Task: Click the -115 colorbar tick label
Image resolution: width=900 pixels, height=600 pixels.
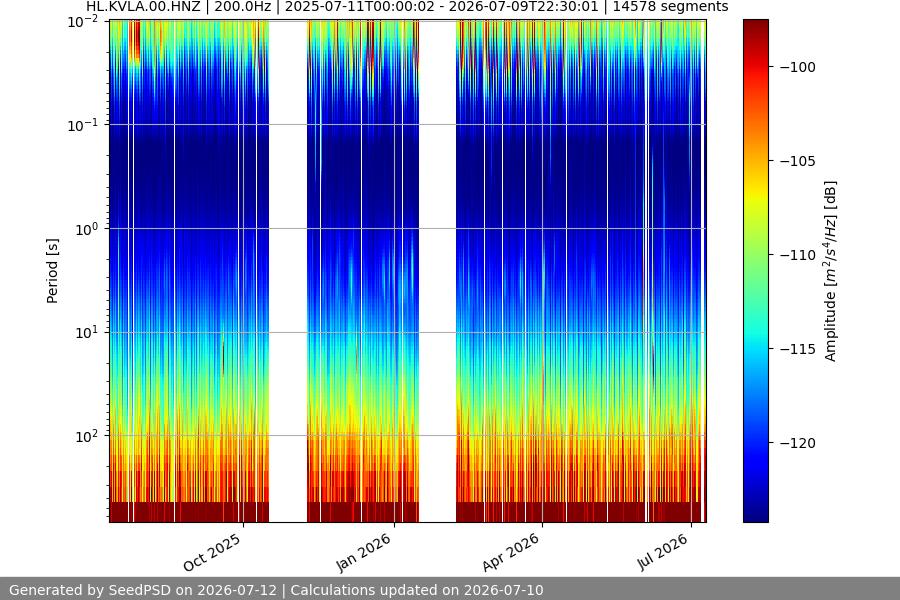Action: [798, 349]
